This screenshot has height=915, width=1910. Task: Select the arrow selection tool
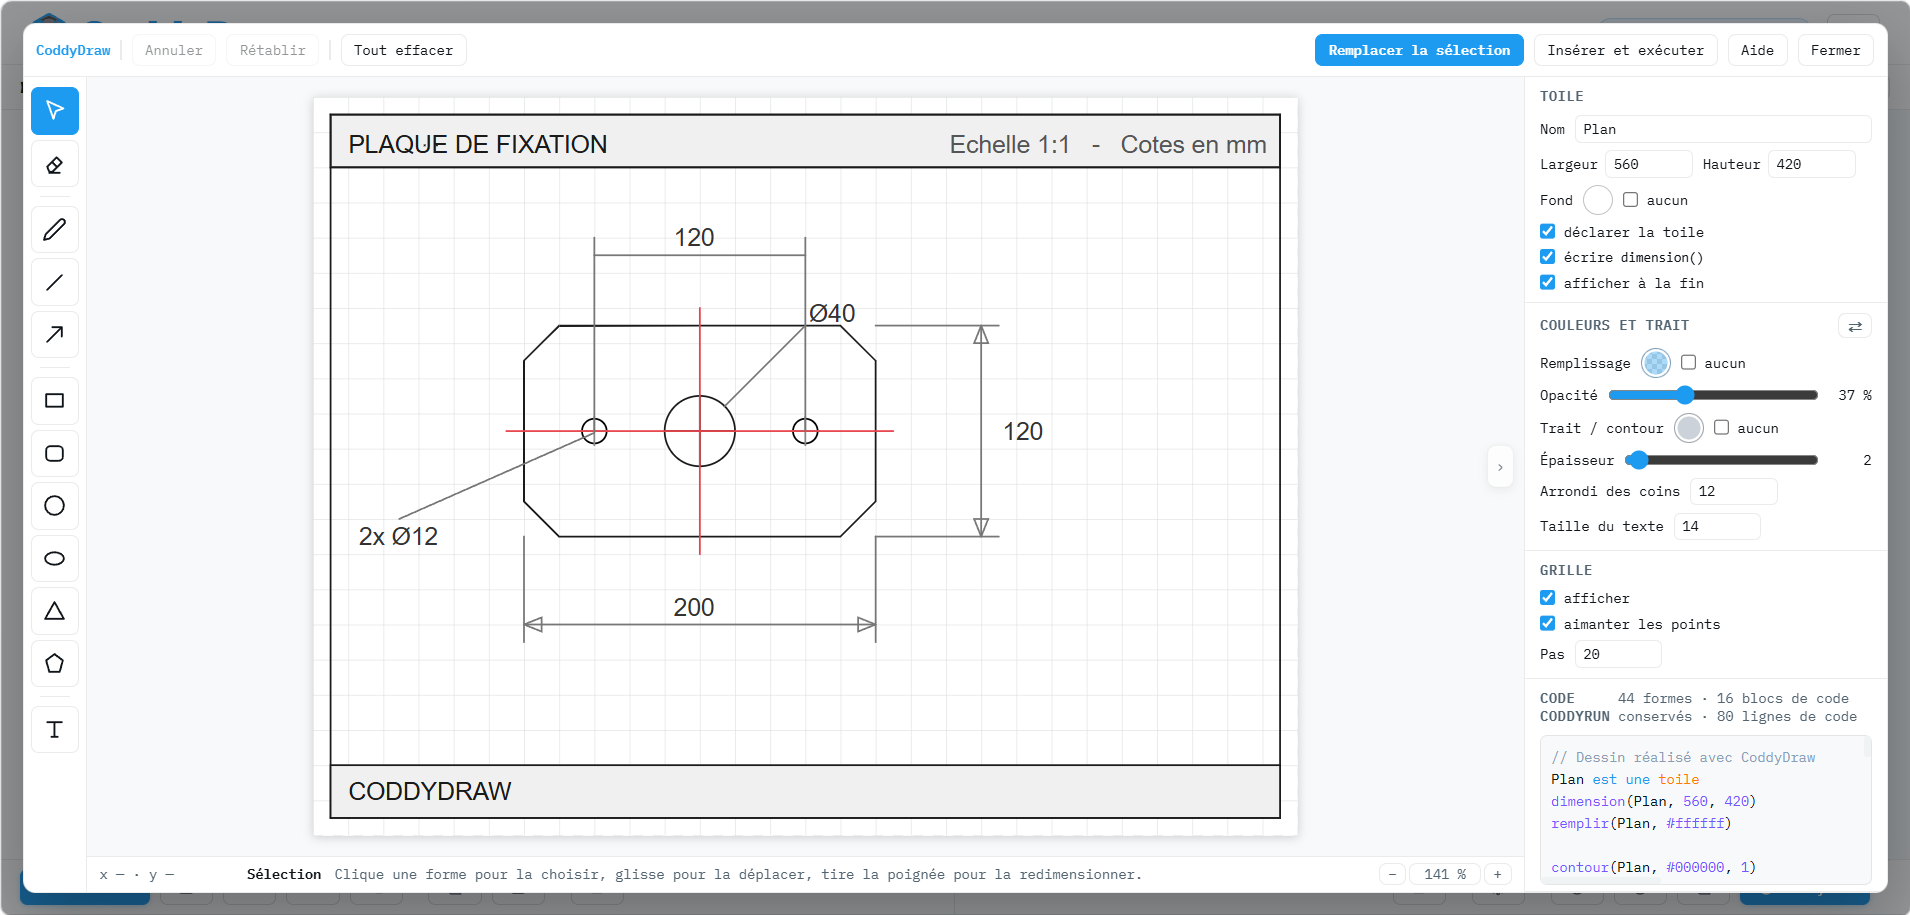[x=55, y=111]
